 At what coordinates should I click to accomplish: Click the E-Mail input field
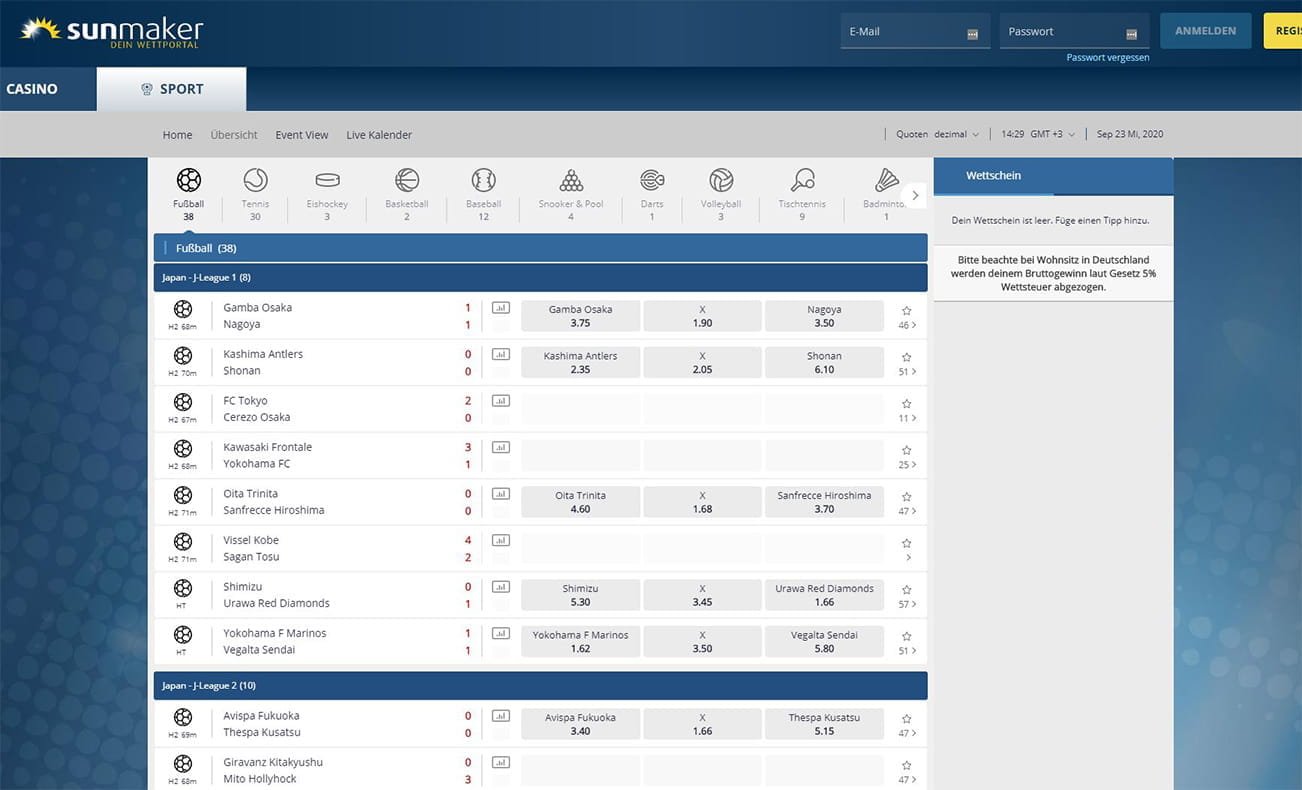[x=904, y=31]
